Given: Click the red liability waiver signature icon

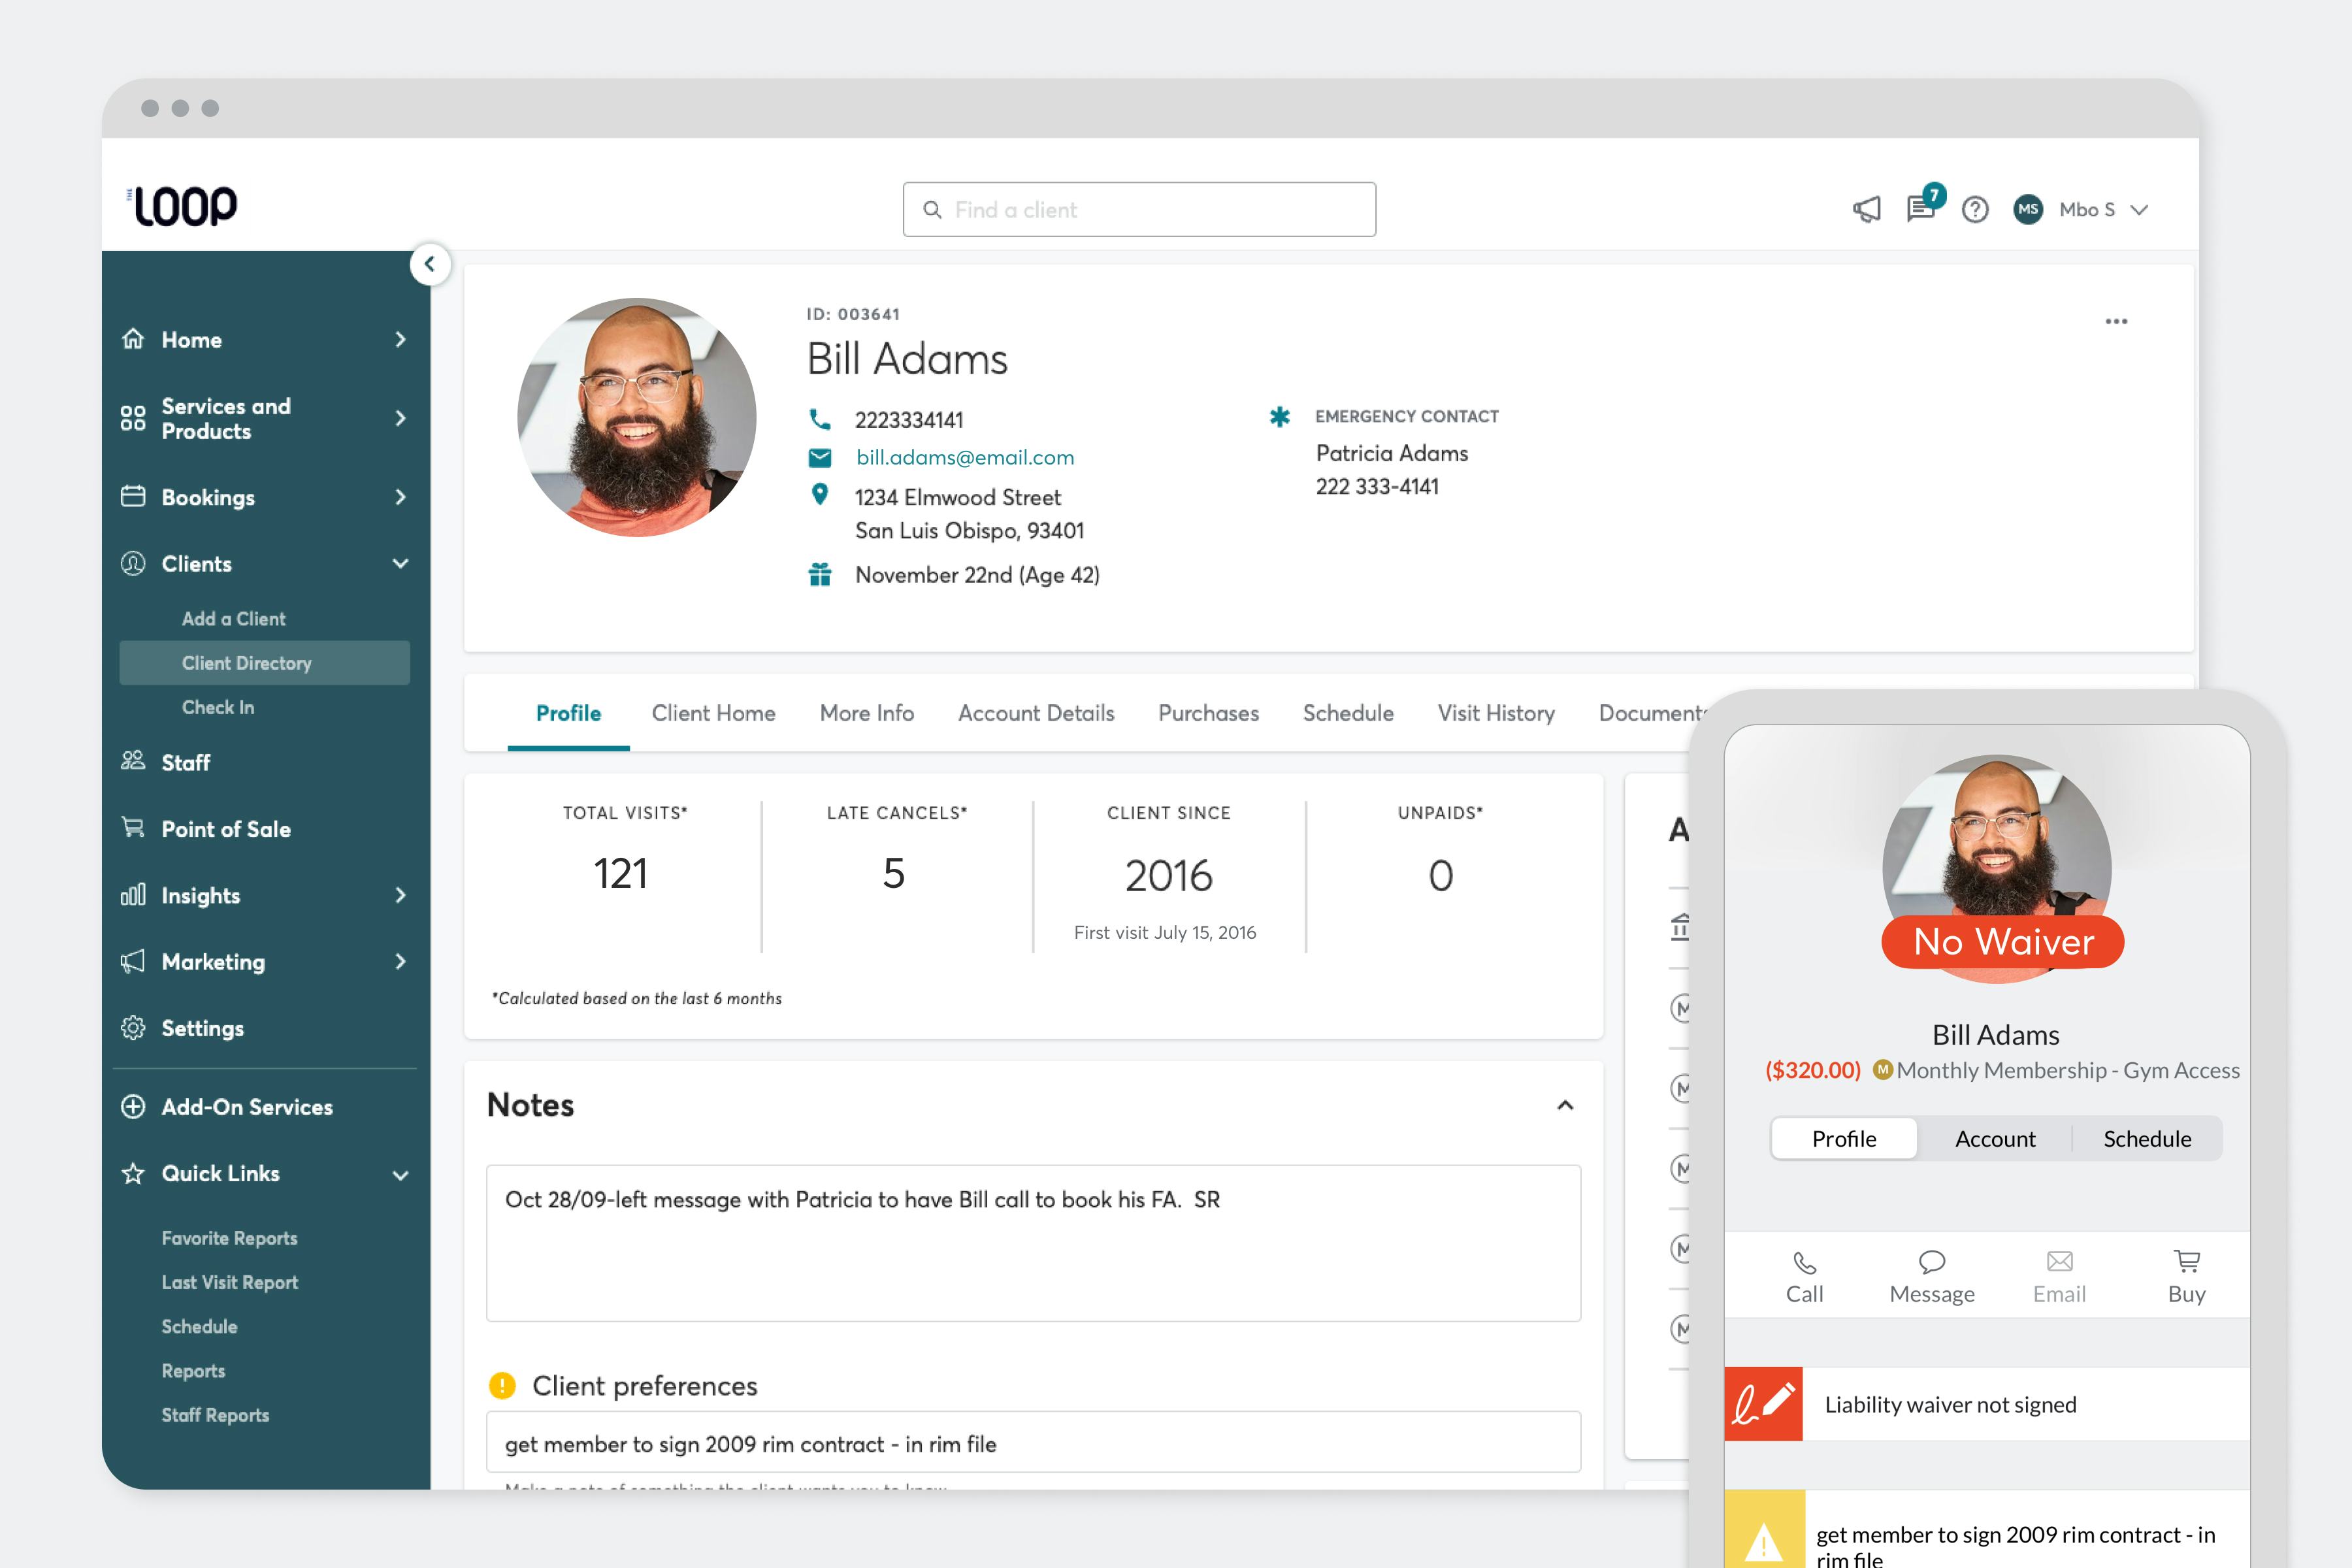Looking at the screenshot, I should pos(1763,1403).
